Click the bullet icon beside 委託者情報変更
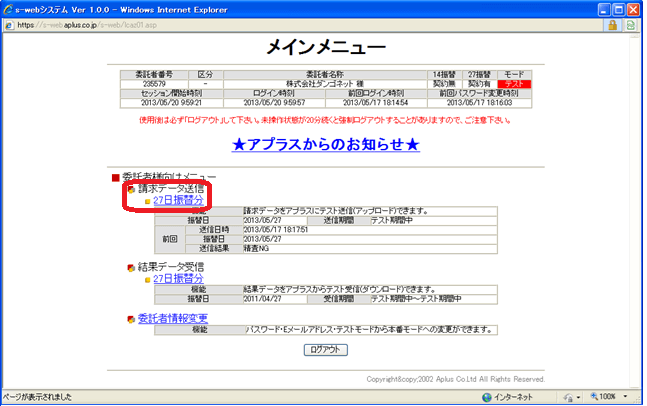This screenshot has width=647, height=406. [x=131, y=319]
